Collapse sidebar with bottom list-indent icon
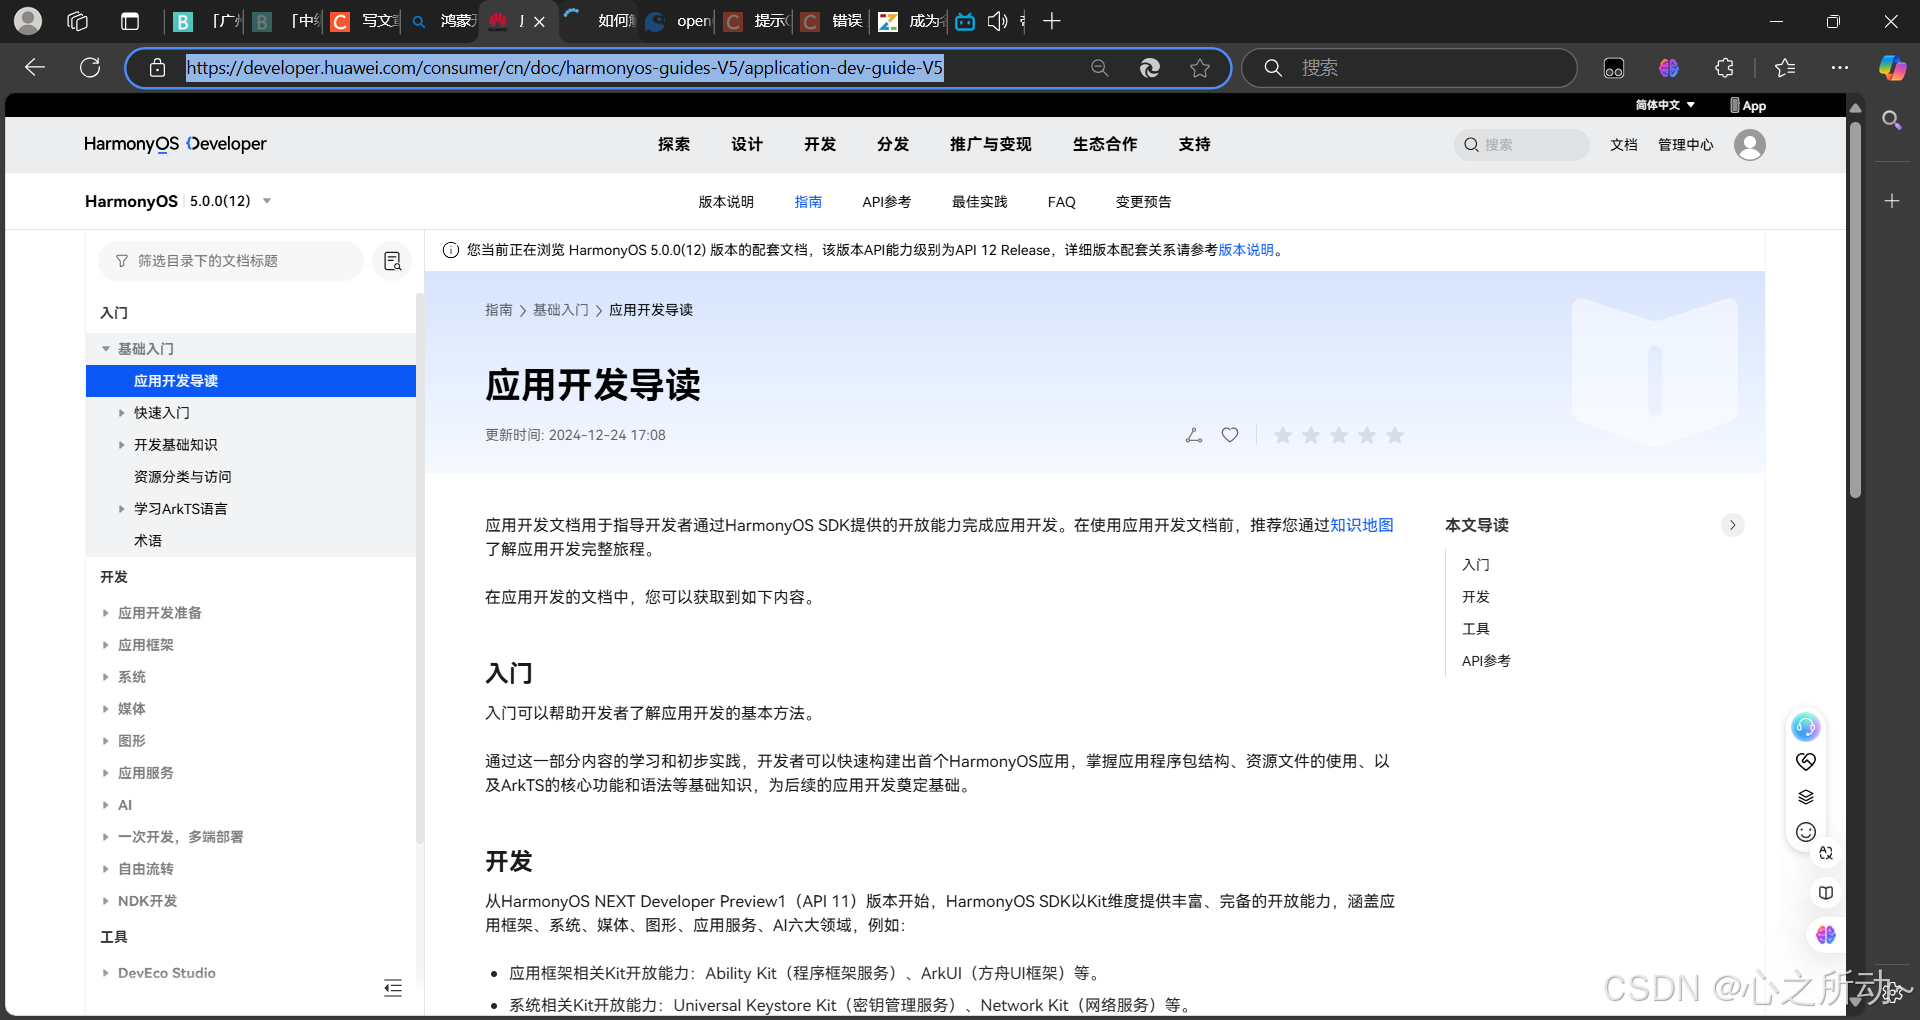Image resolution: width=1920 pixels, height=1020 pixels. click(393, 988)
